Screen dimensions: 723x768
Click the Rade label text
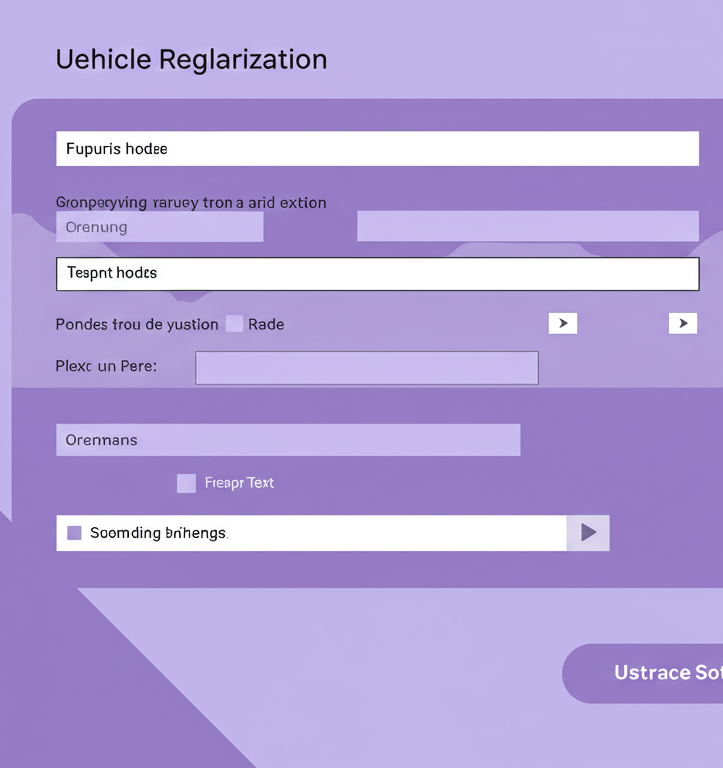(x=266, y=324)
